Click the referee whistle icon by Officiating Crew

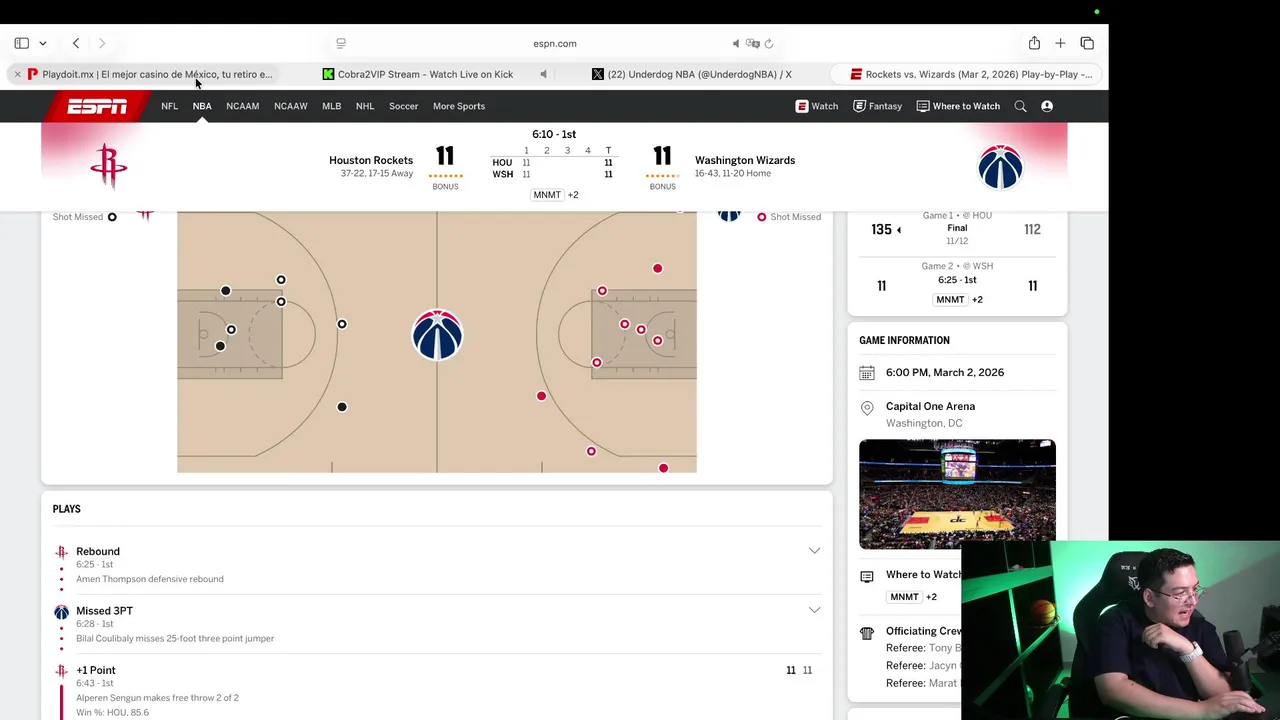point(867,633)
